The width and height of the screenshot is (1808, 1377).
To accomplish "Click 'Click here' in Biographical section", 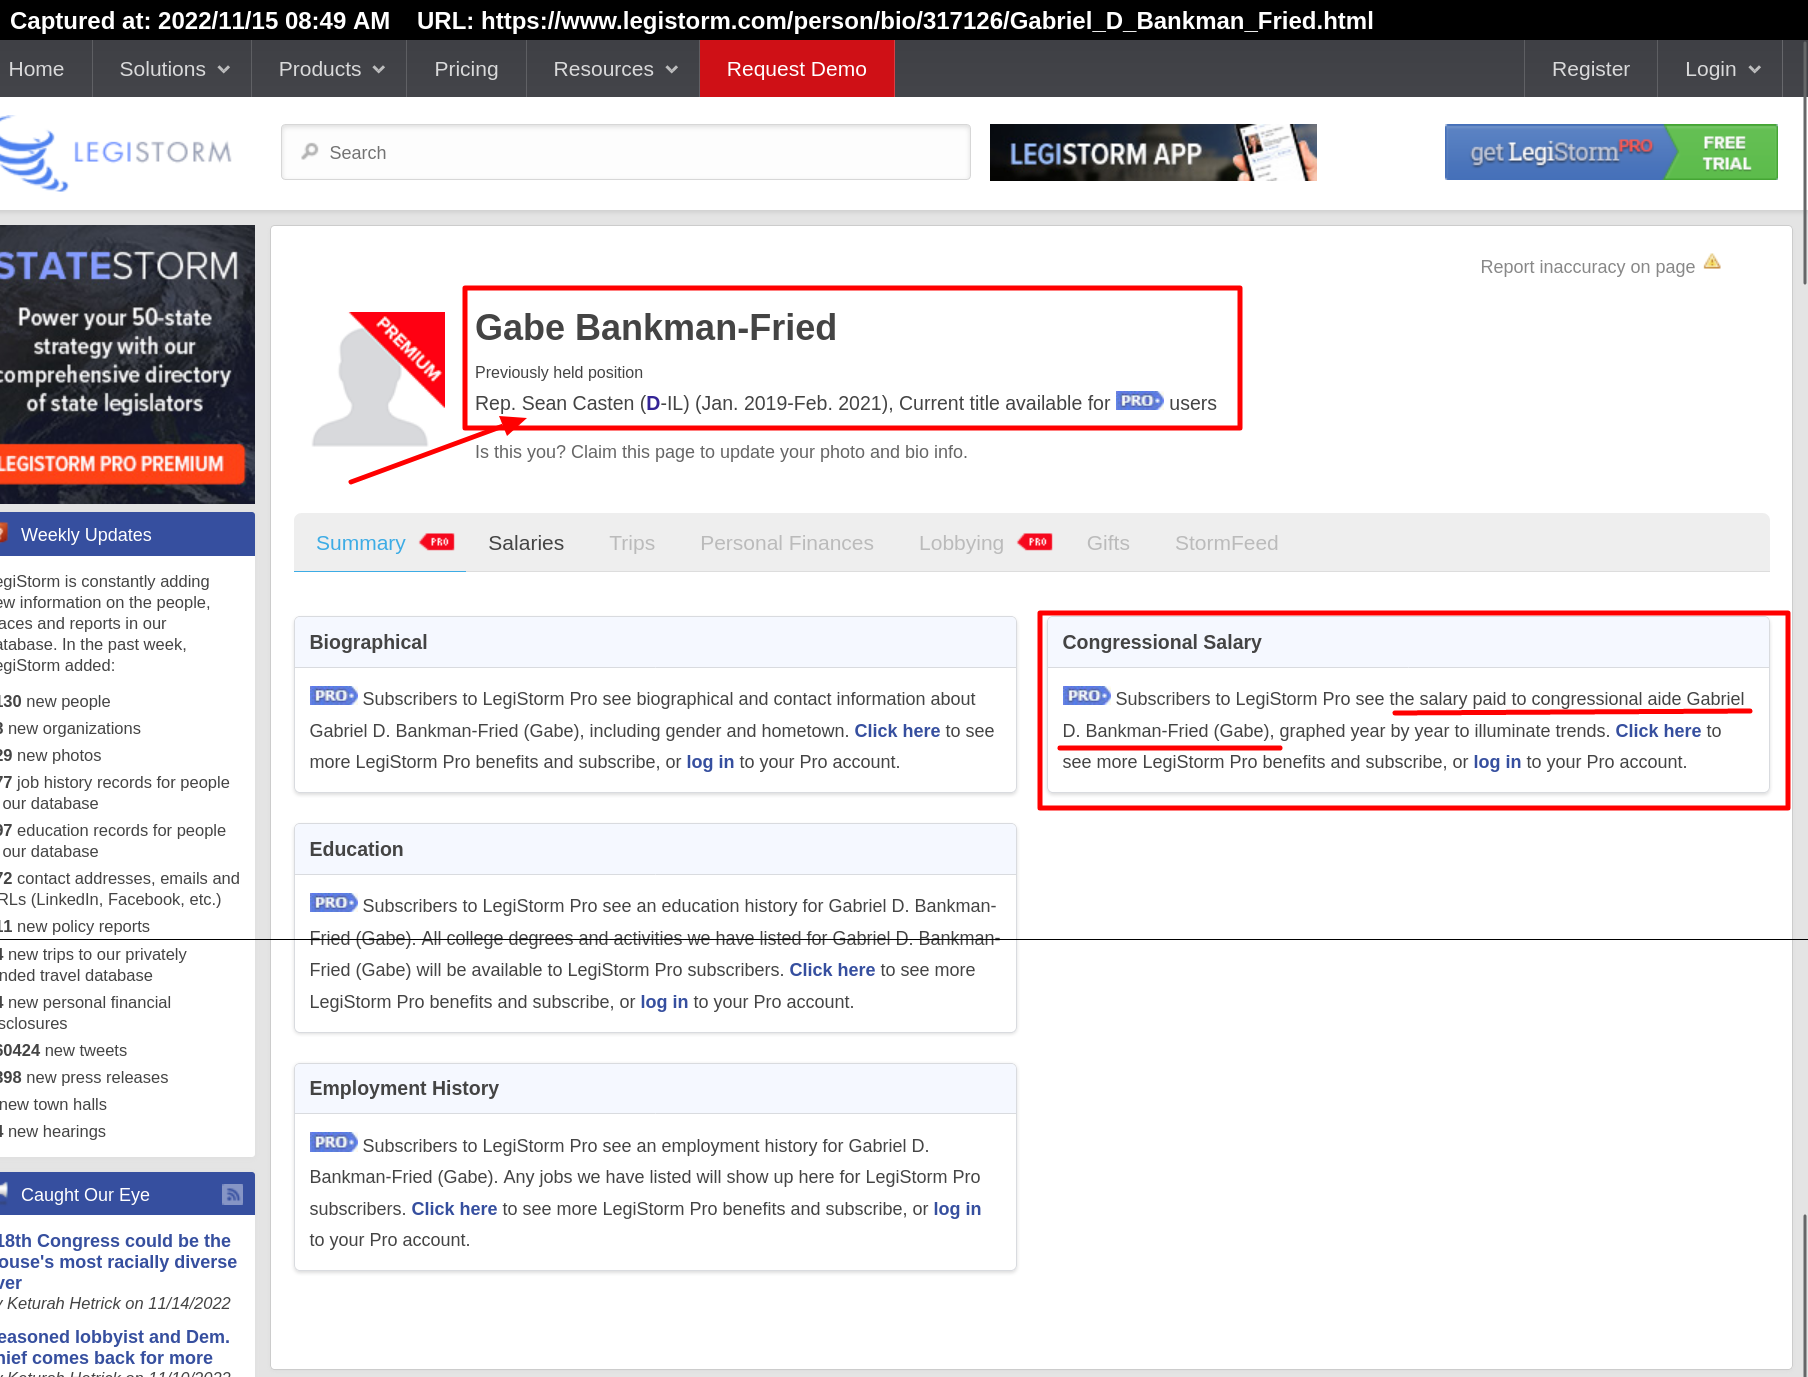I will 897,731.
